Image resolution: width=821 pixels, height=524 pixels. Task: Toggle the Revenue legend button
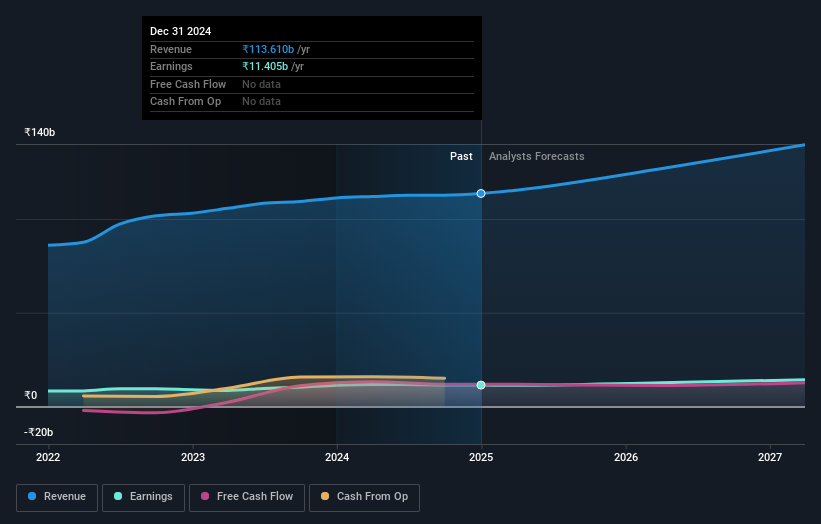[57, 497]
